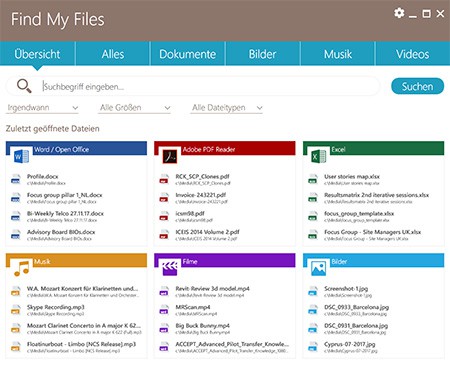
Task: Switch to the Videos tab
Action: coord(413,54)
